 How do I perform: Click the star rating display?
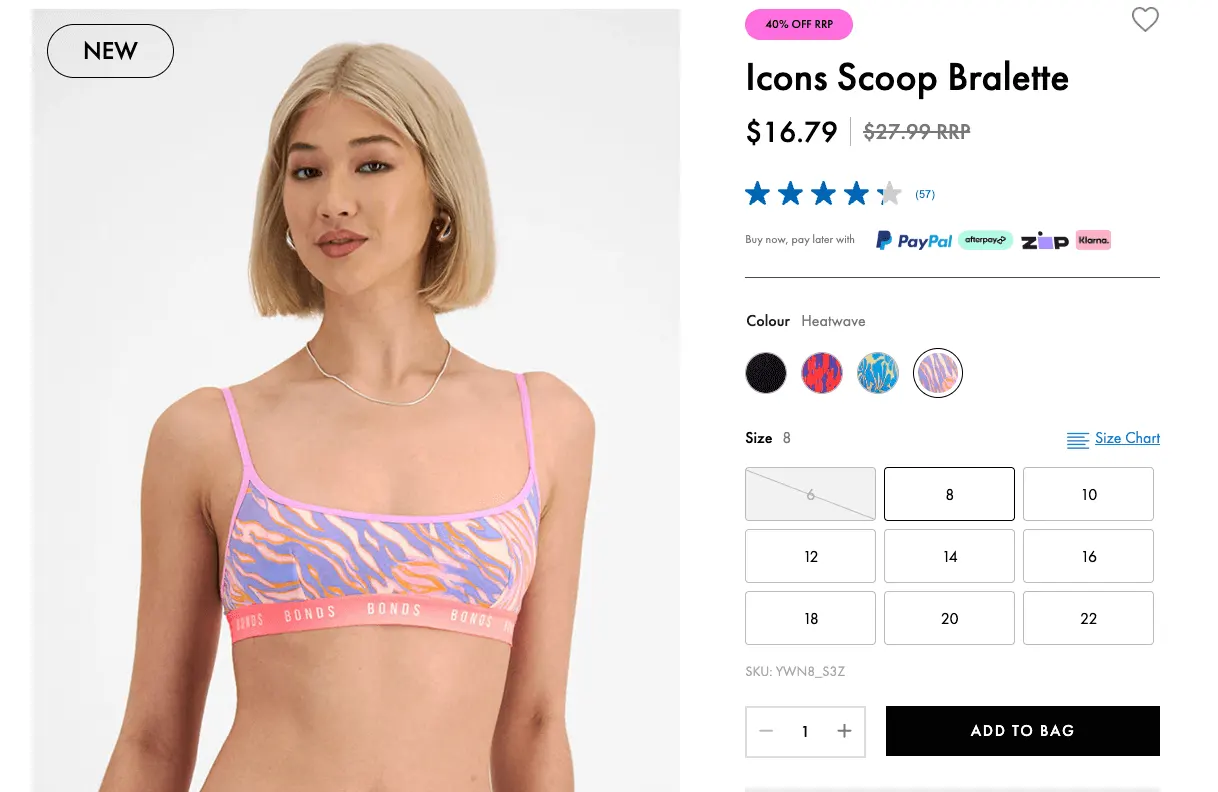click(x=823, y=194)
